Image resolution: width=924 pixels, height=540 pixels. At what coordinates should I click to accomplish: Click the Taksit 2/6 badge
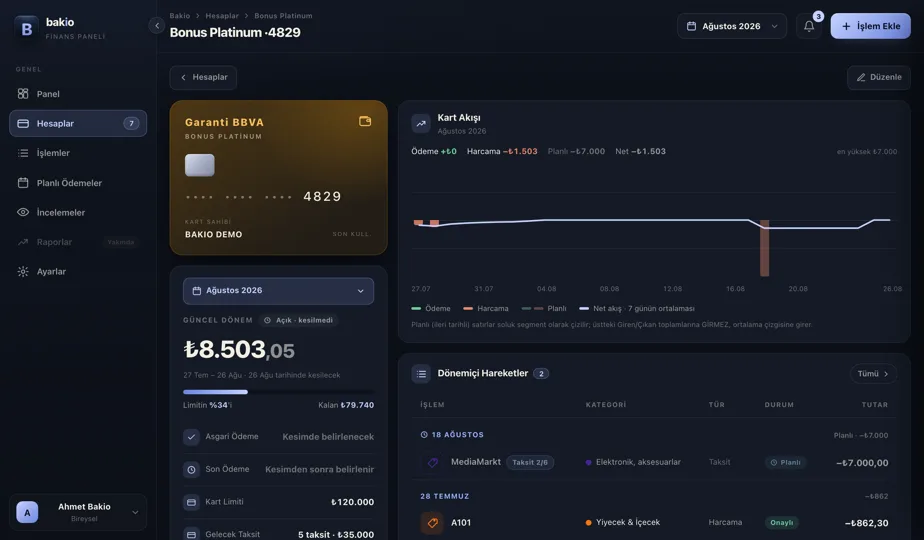click(x=530, y=462)
